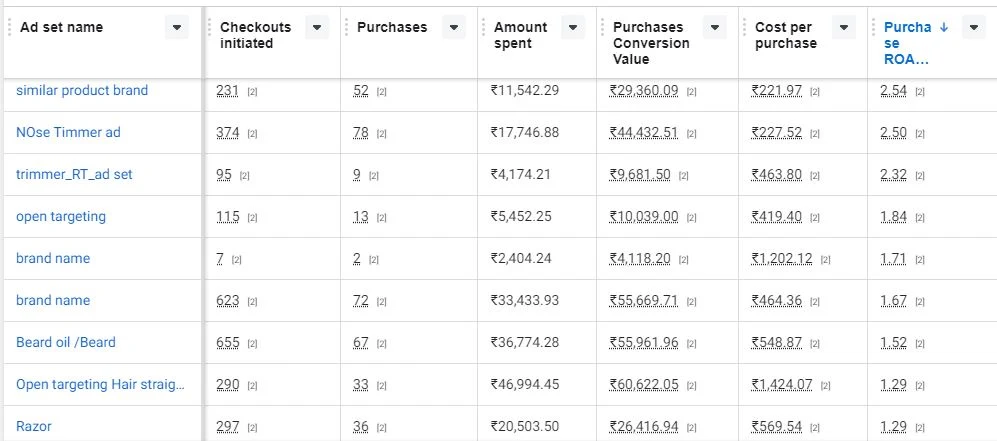
Task: Click the Ad set name column header
Action: coord(61,27)
